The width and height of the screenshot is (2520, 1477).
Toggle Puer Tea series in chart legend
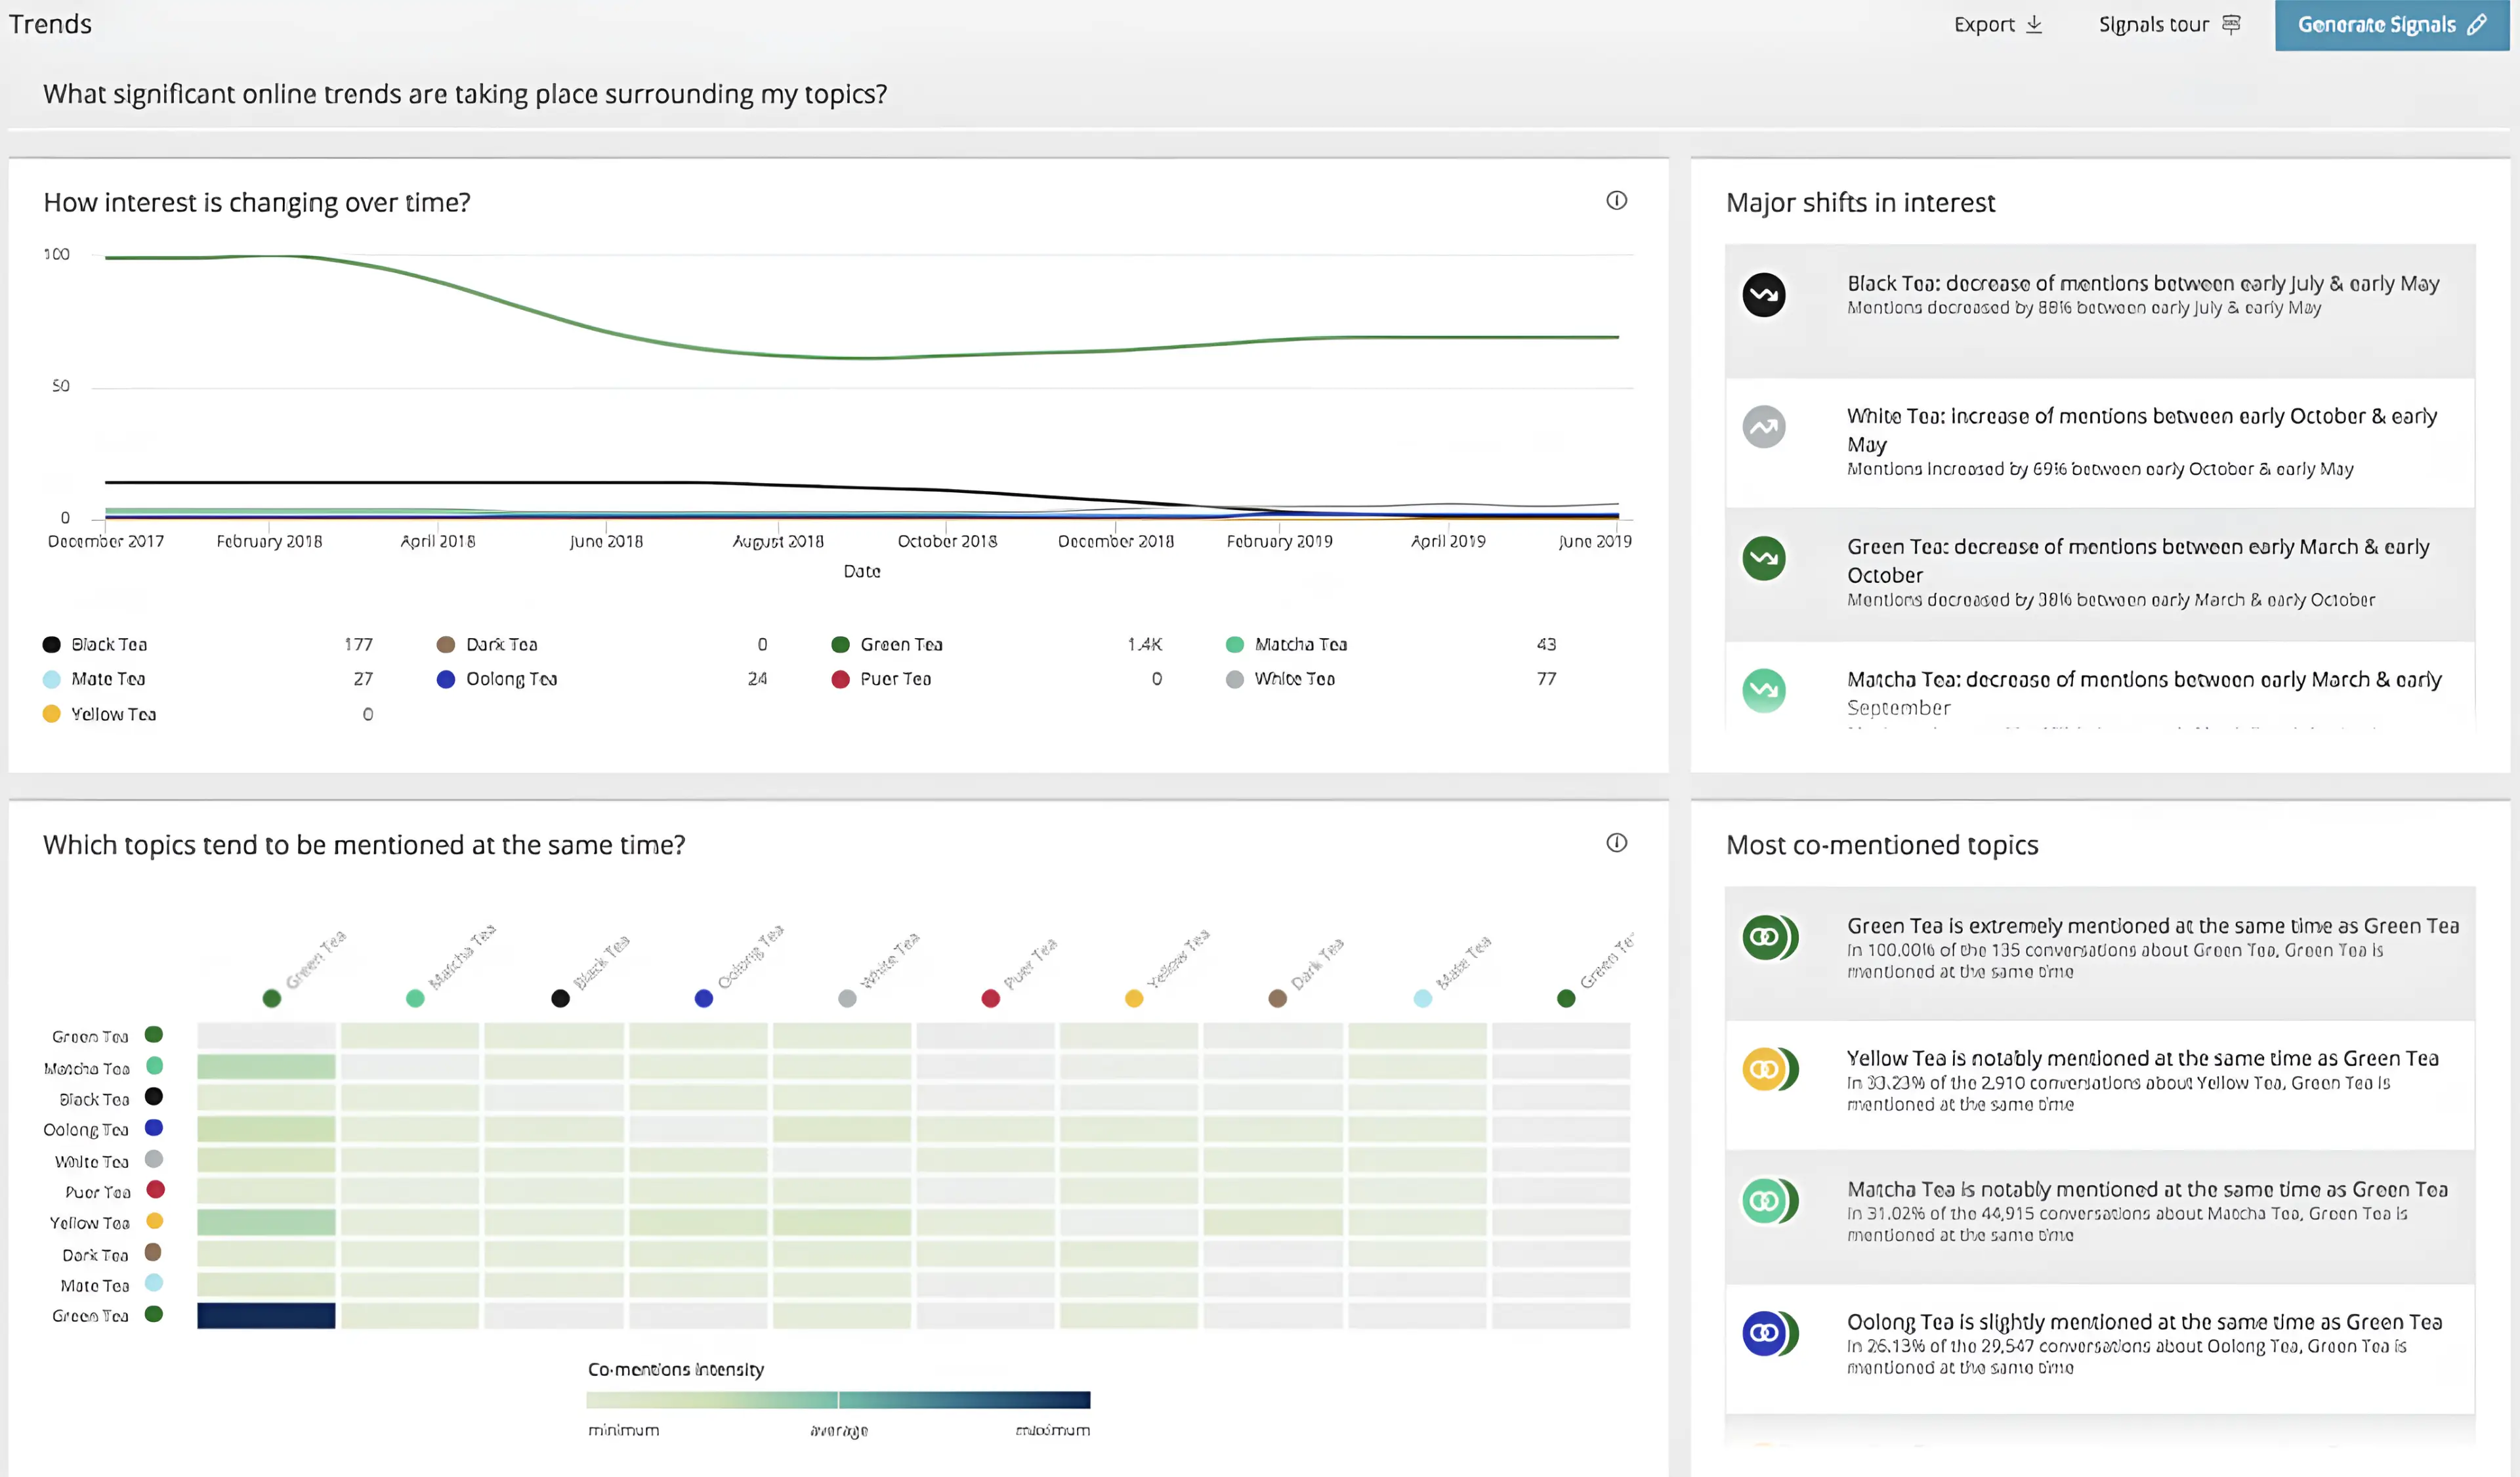click(881, 679)
